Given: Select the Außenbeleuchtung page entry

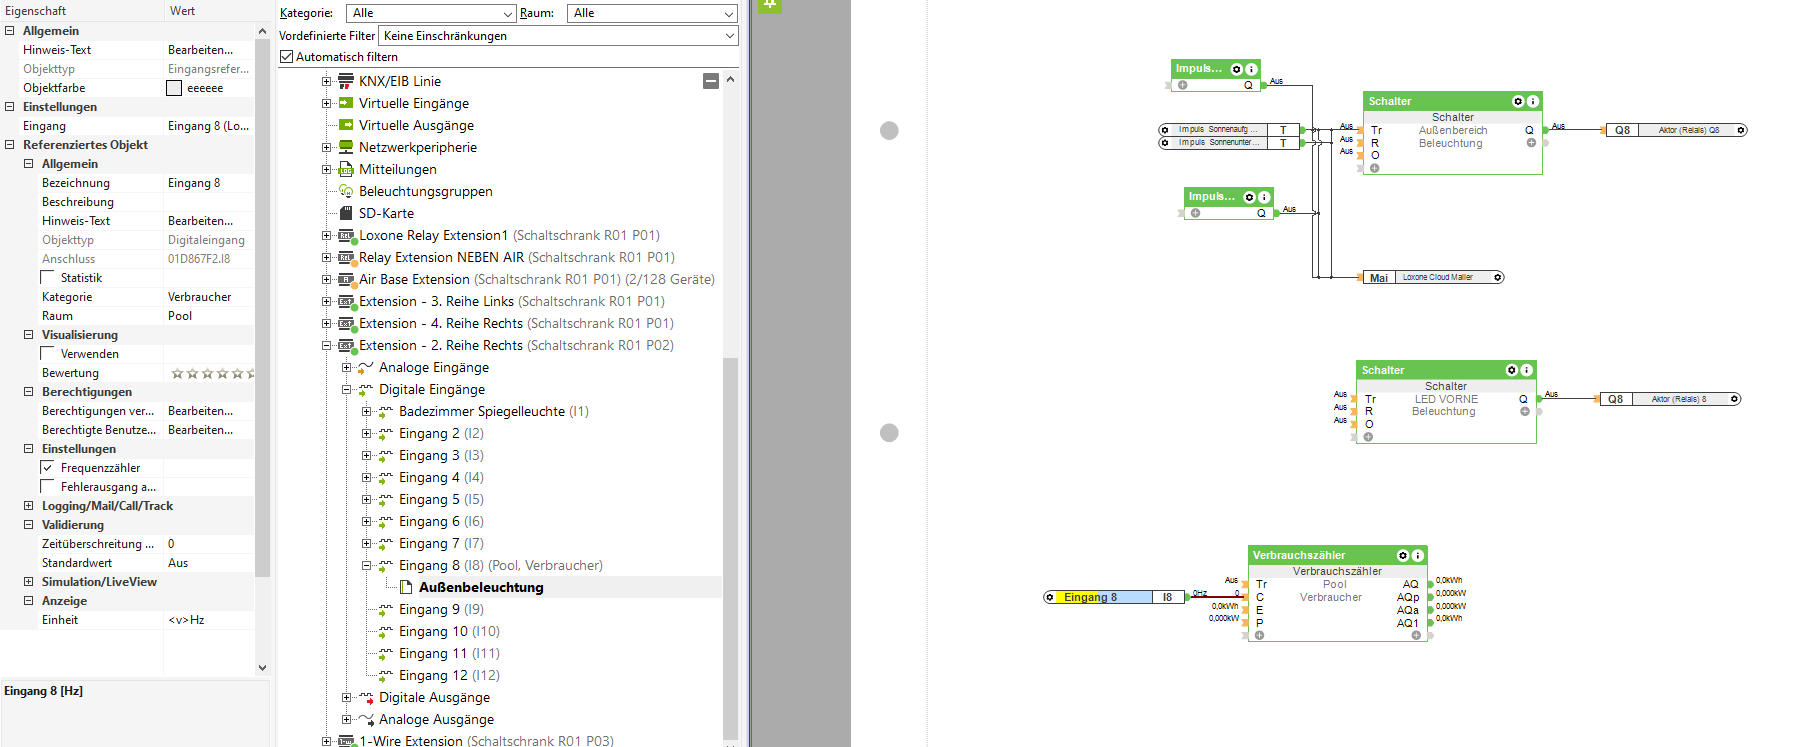Looking at the screenshot, I should 481,587.
